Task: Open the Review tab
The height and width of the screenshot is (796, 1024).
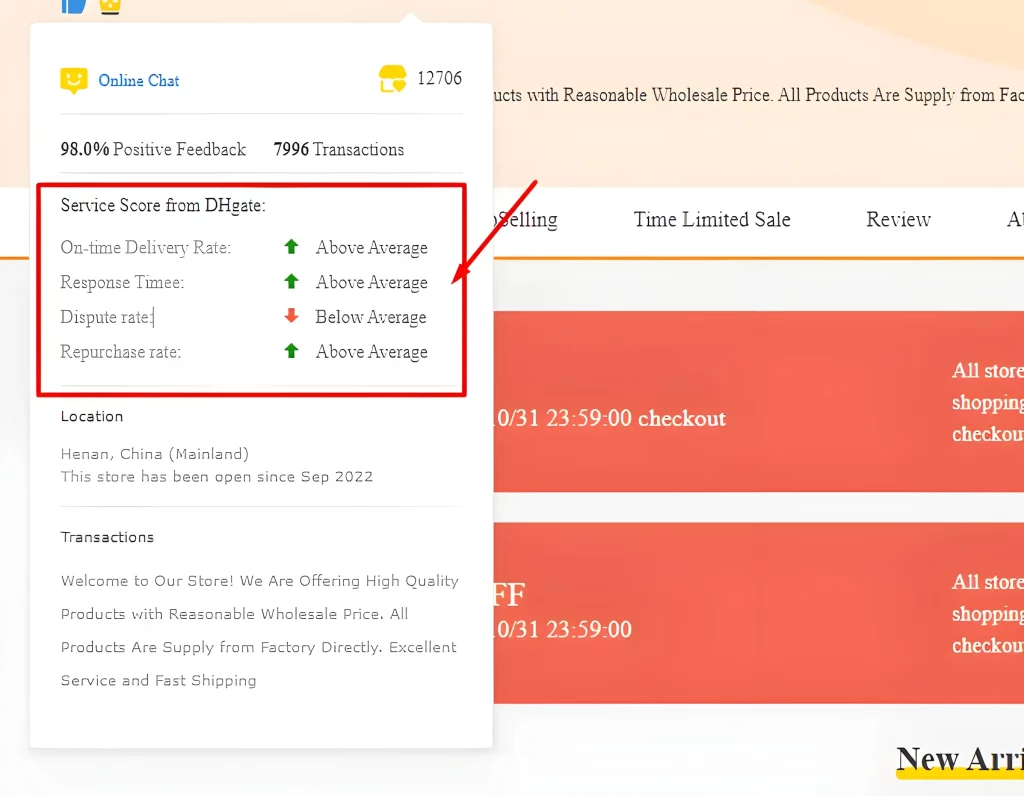Action: point(899,219)
